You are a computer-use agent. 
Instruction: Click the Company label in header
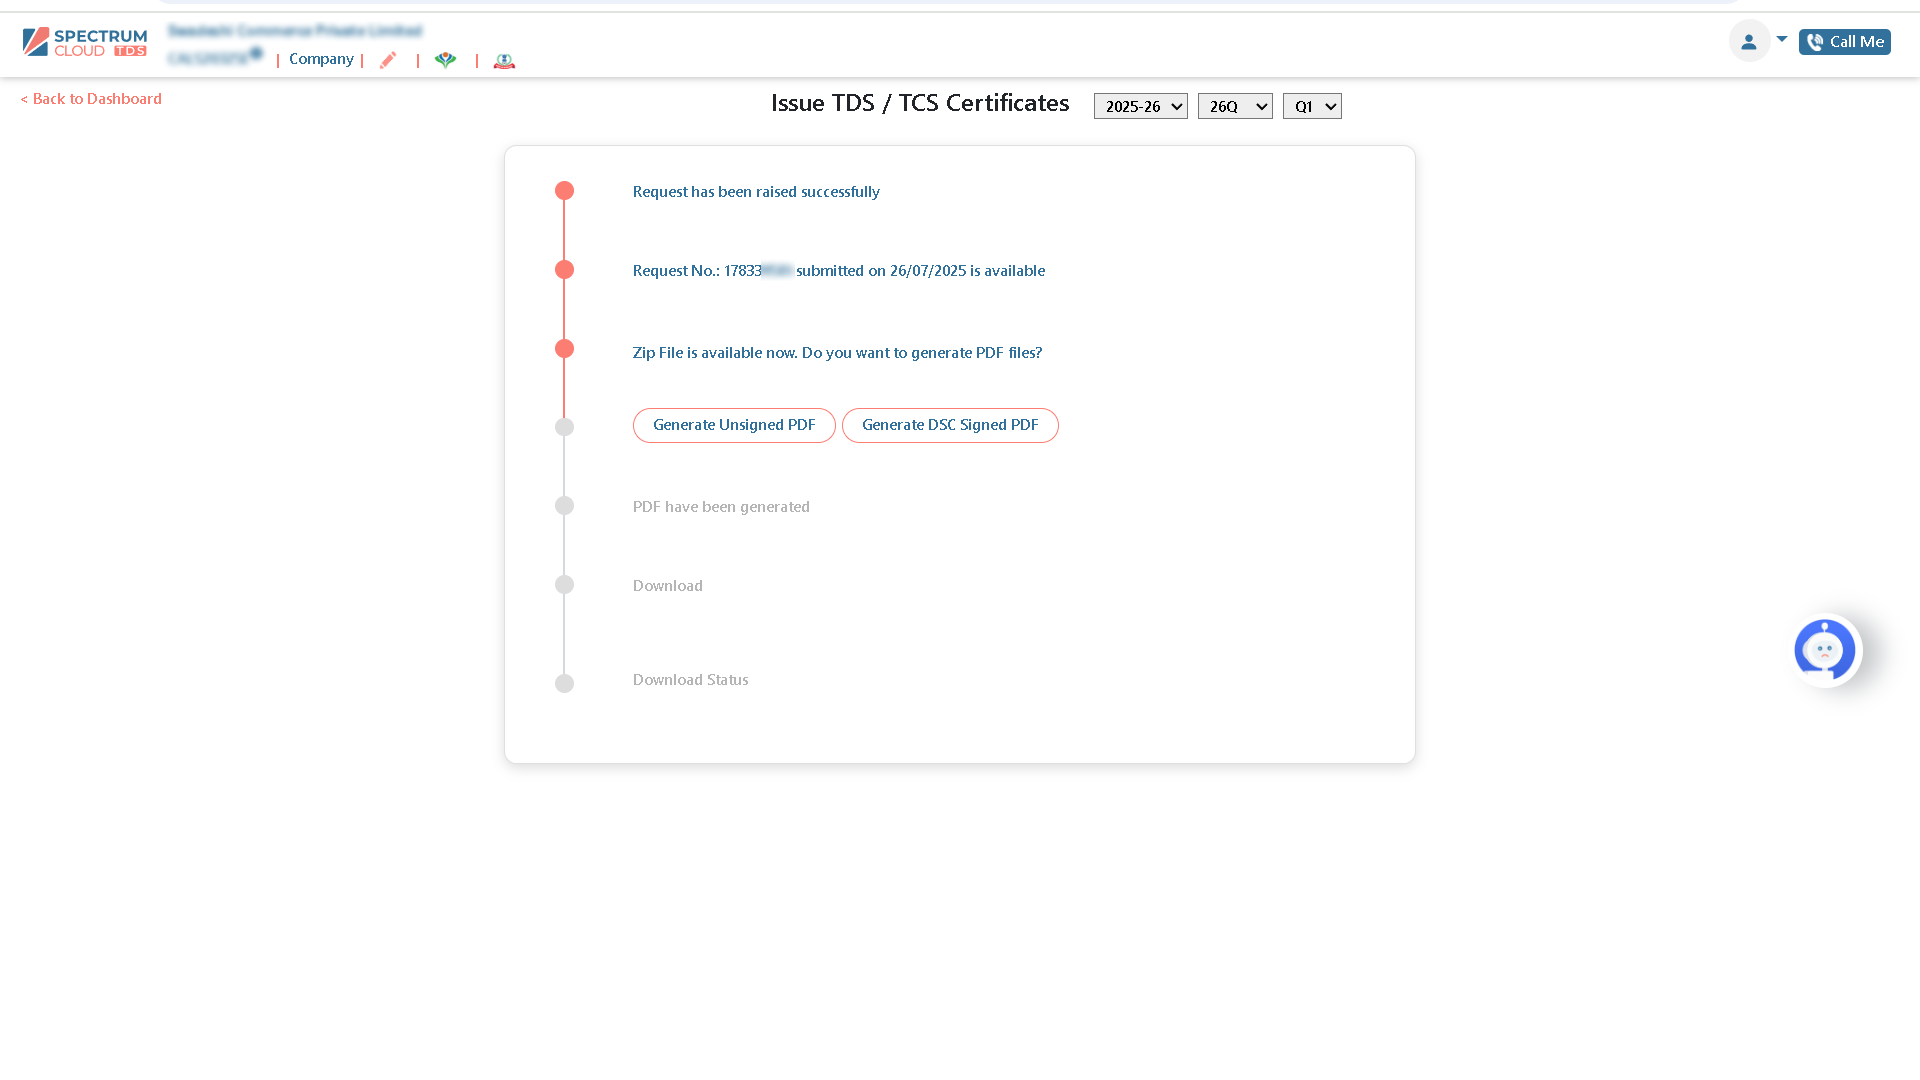click(321, 59)
